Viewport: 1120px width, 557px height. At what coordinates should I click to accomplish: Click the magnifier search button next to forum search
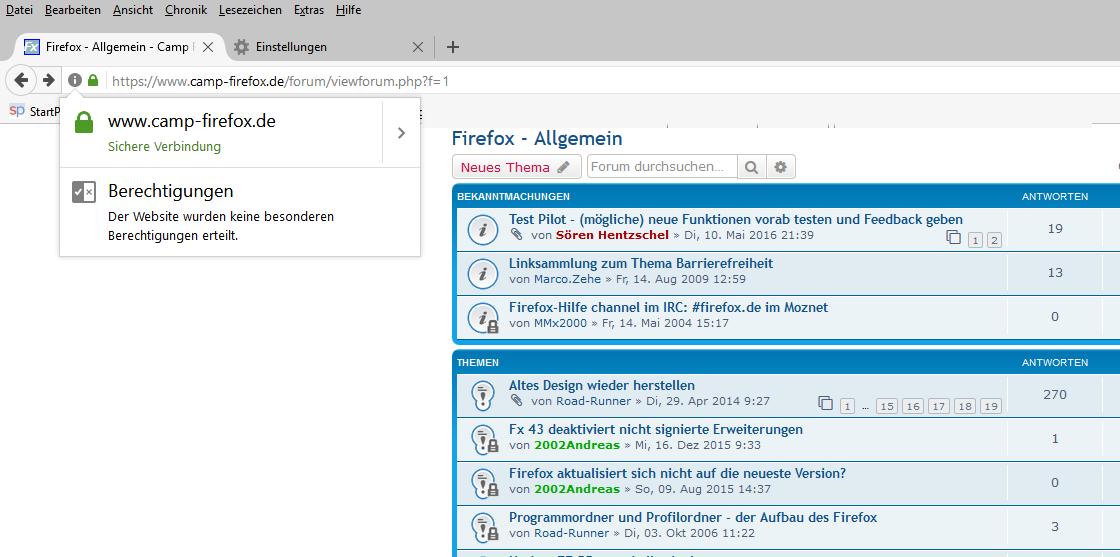751,167
